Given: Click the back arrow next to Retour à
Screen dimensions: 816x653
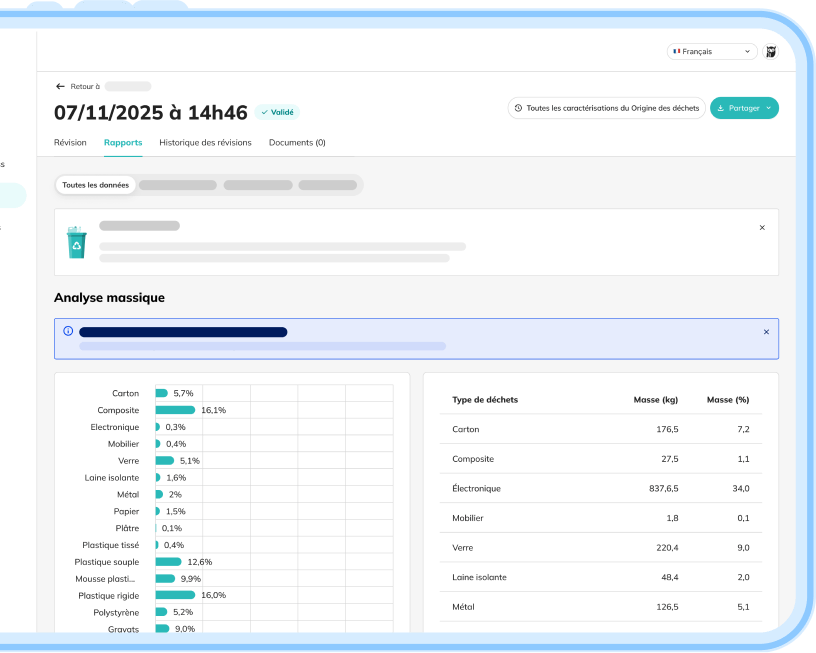Looking at the screenshot, I should 60,86.
